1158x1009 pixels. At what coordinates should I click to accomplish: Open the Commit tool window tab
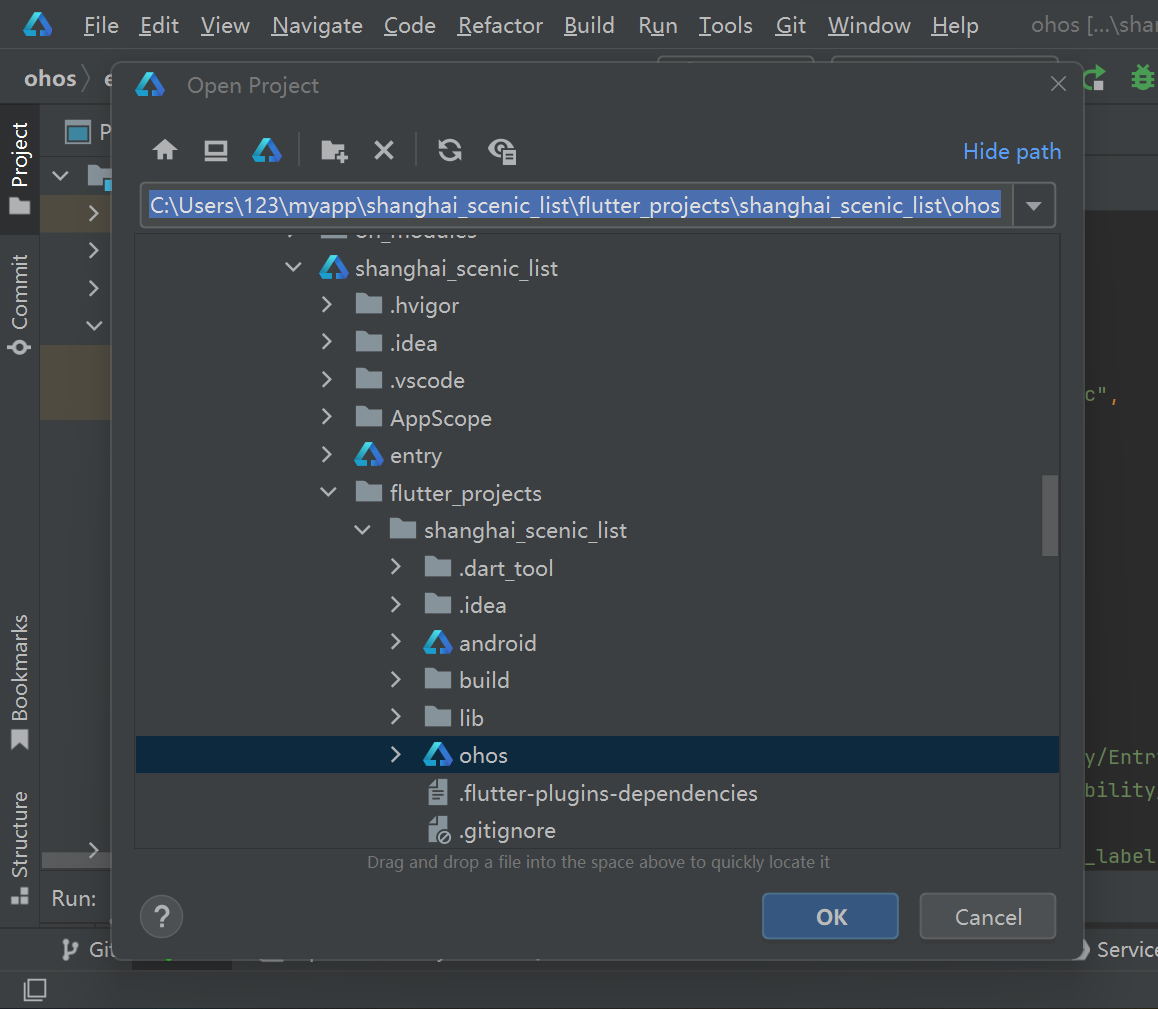click(20, 304)
